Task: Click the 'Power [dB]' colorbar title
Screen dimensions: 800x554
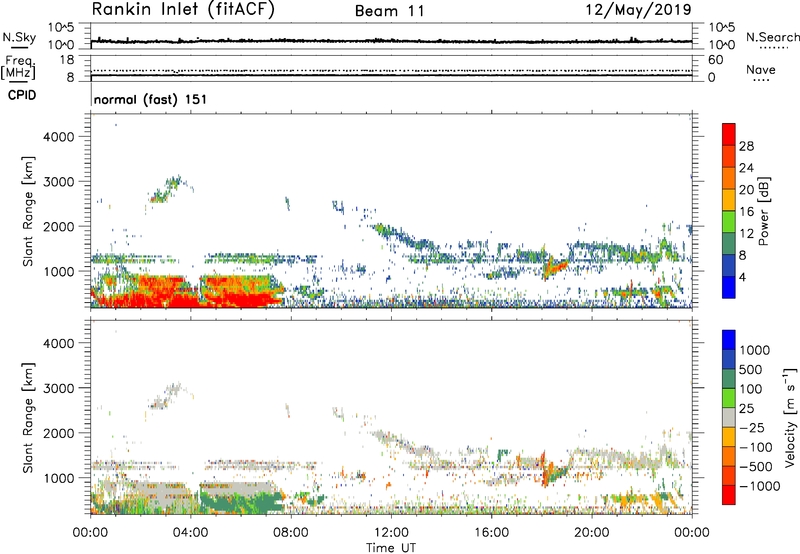Action: pyautogui.click(x=763, y=211)
